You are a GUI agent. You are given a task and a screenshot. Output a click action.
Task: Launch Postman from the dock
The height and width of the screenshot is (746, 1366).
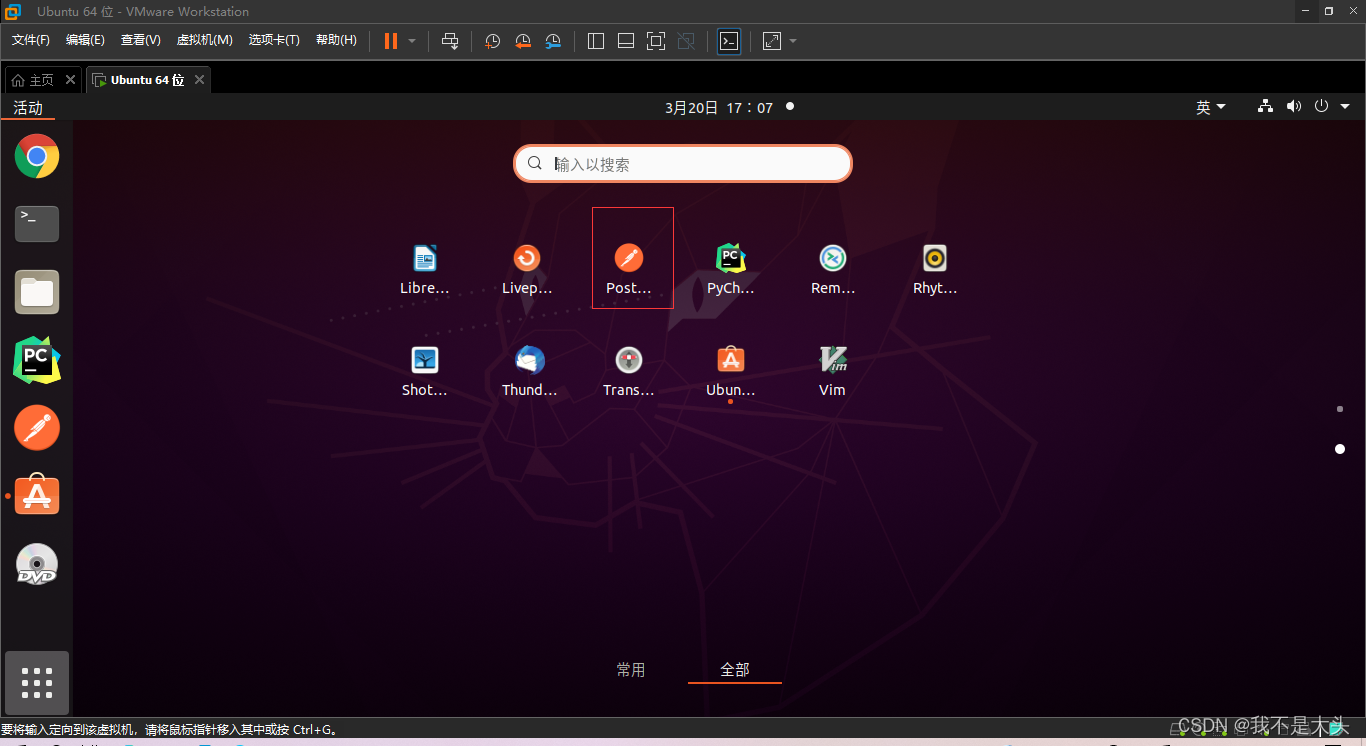pos(37,428)
